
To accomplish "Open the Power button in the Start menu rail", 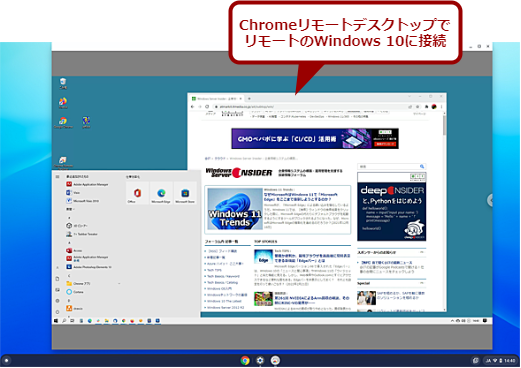I will click(x=57, y=312).
